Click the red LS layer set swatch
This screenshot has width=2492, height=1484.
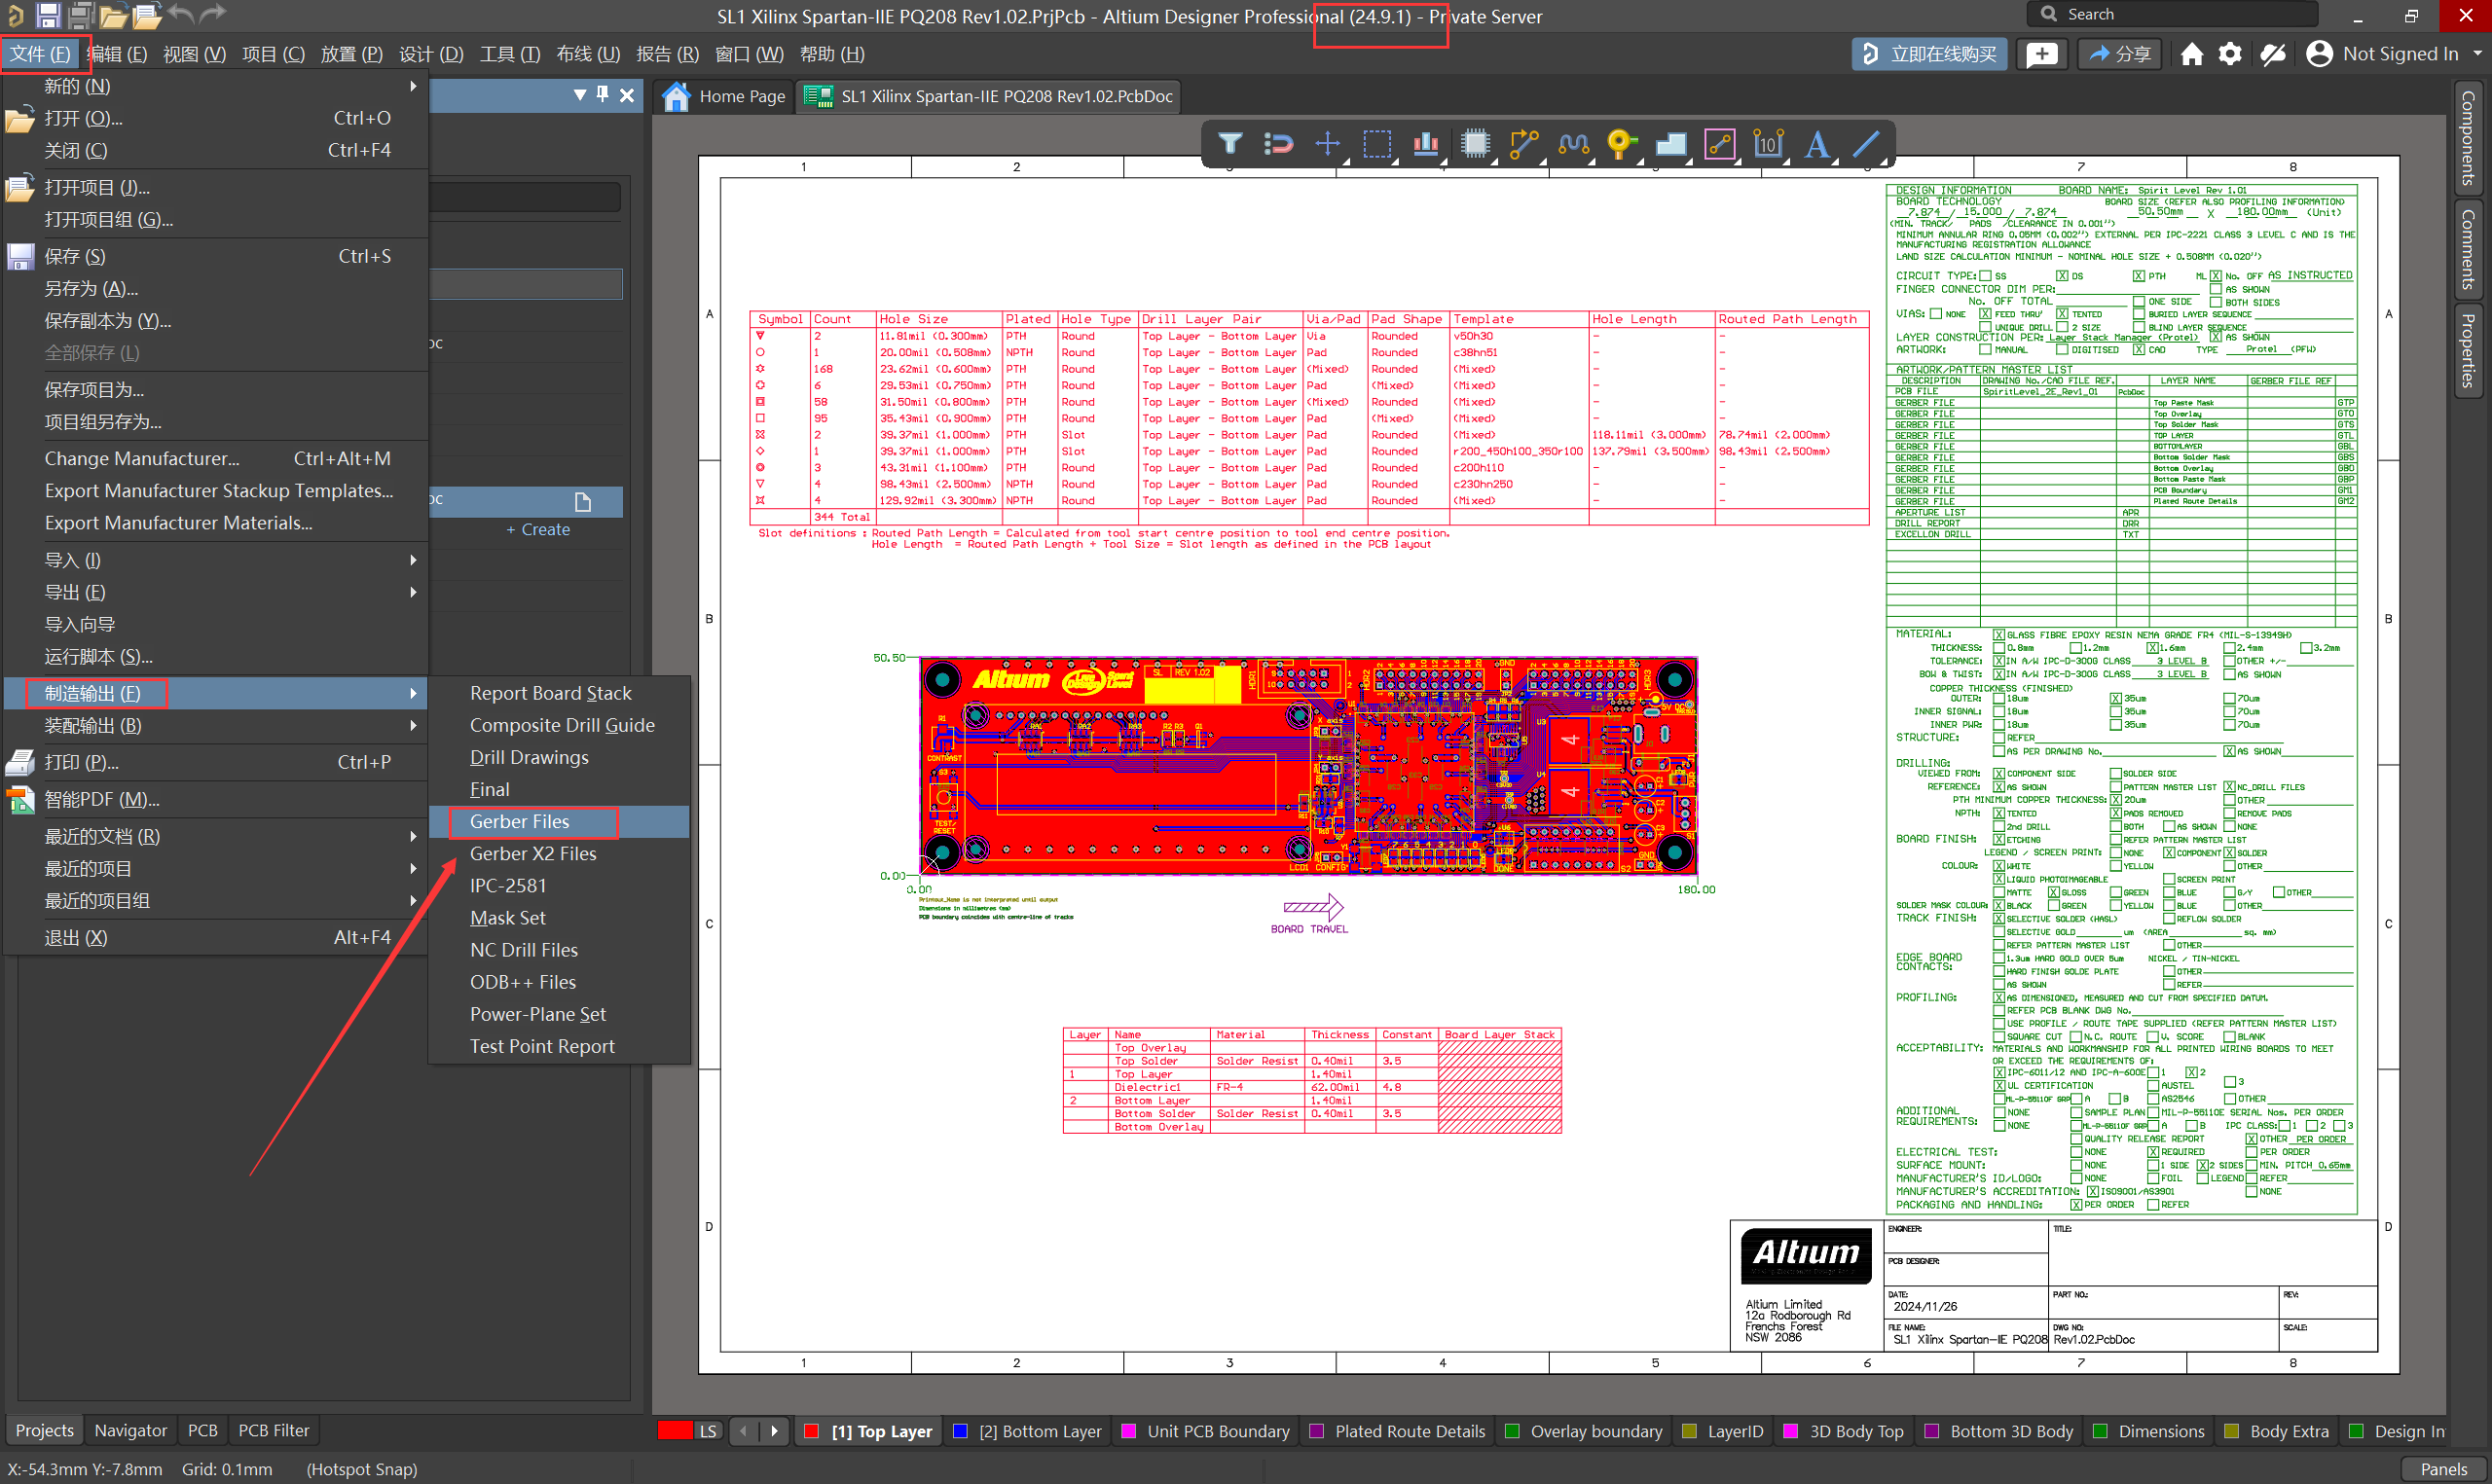tap(675, 1431)
